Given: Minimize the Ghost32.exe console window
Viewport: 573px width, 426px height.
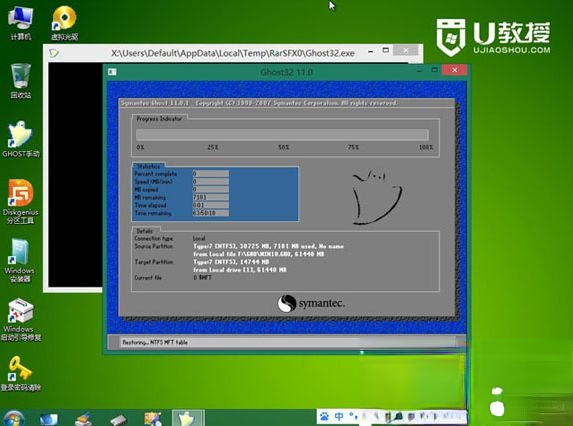Looking at the screenshot, I should (371, 52).
